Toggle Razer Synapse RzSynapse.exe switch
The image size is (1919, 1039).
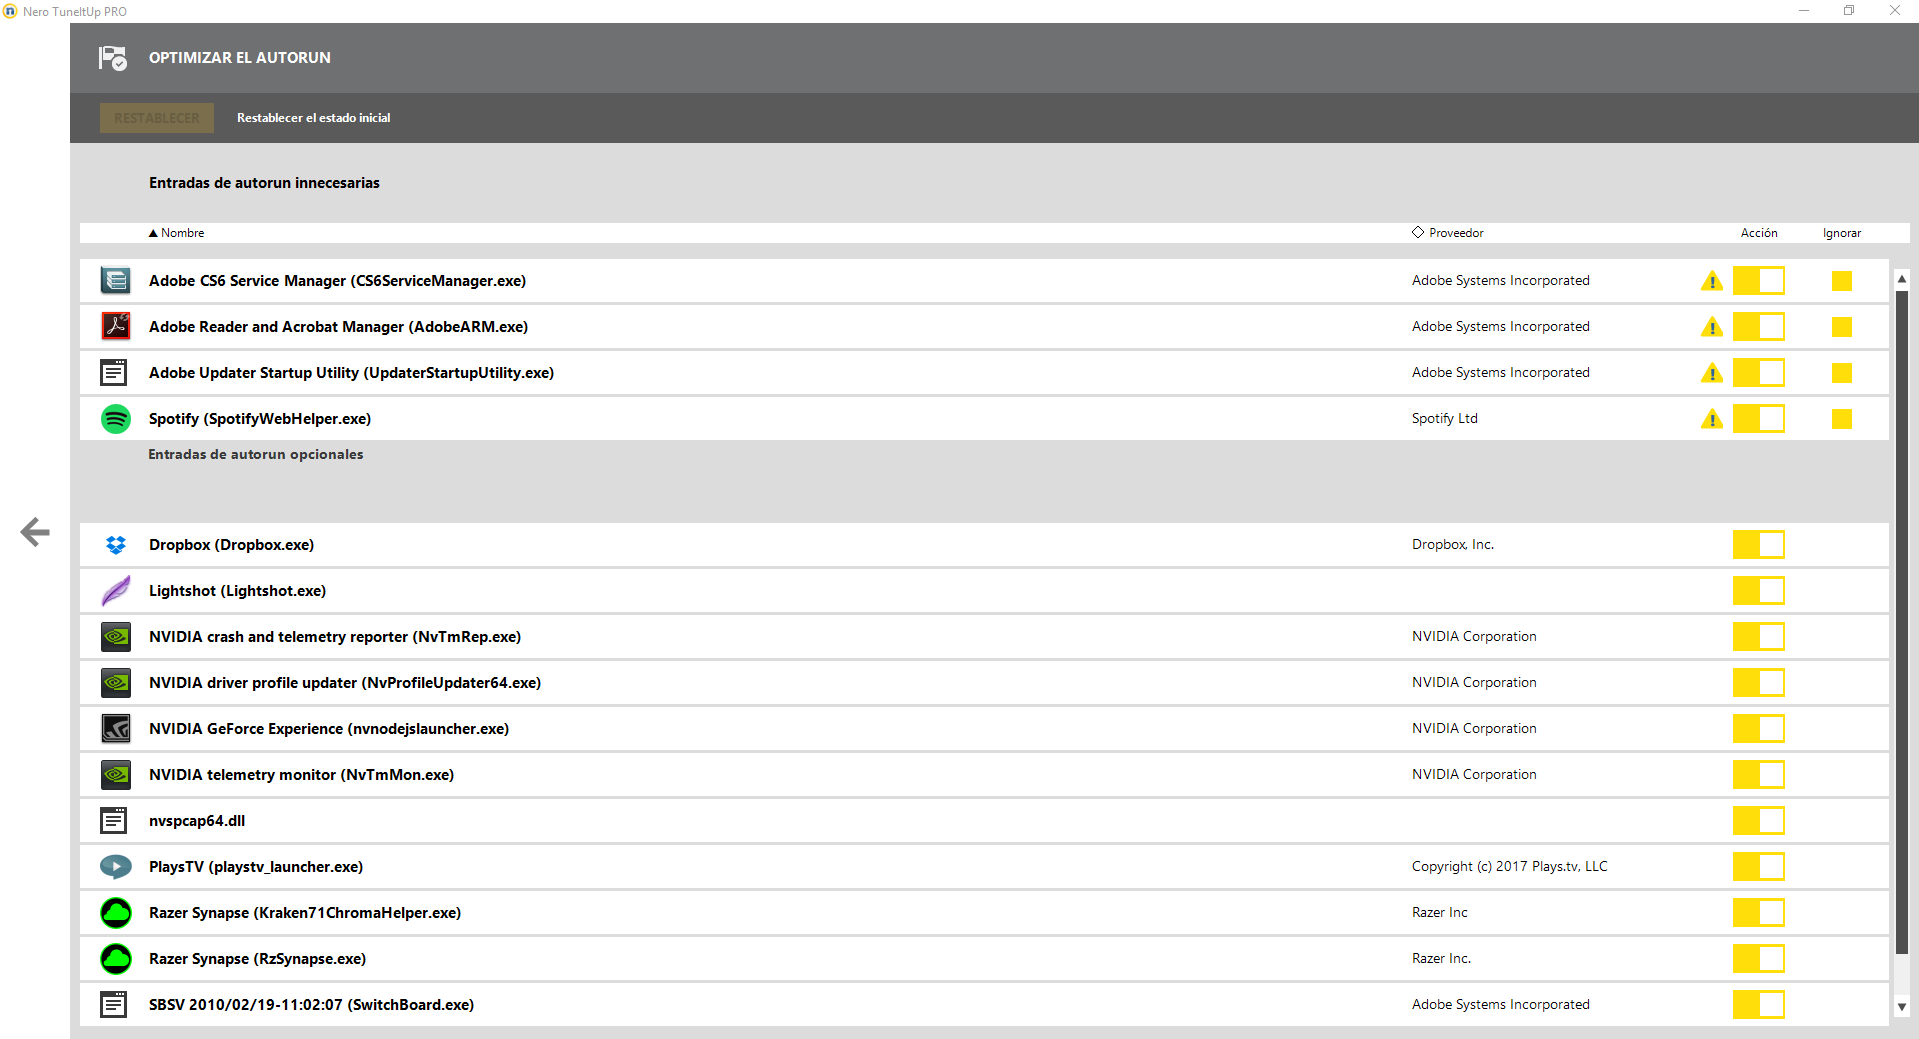point(1759,959)
